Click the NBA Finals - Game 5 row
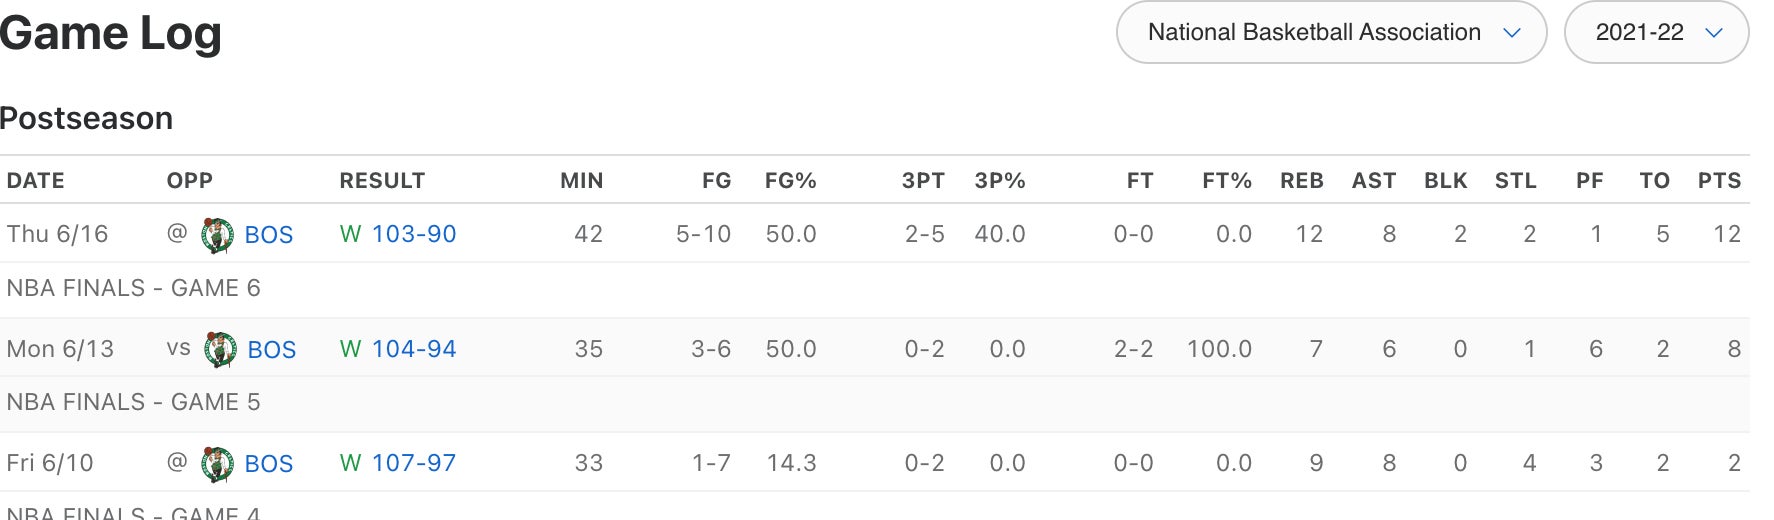1774x520 pixels. pos(133,402)
